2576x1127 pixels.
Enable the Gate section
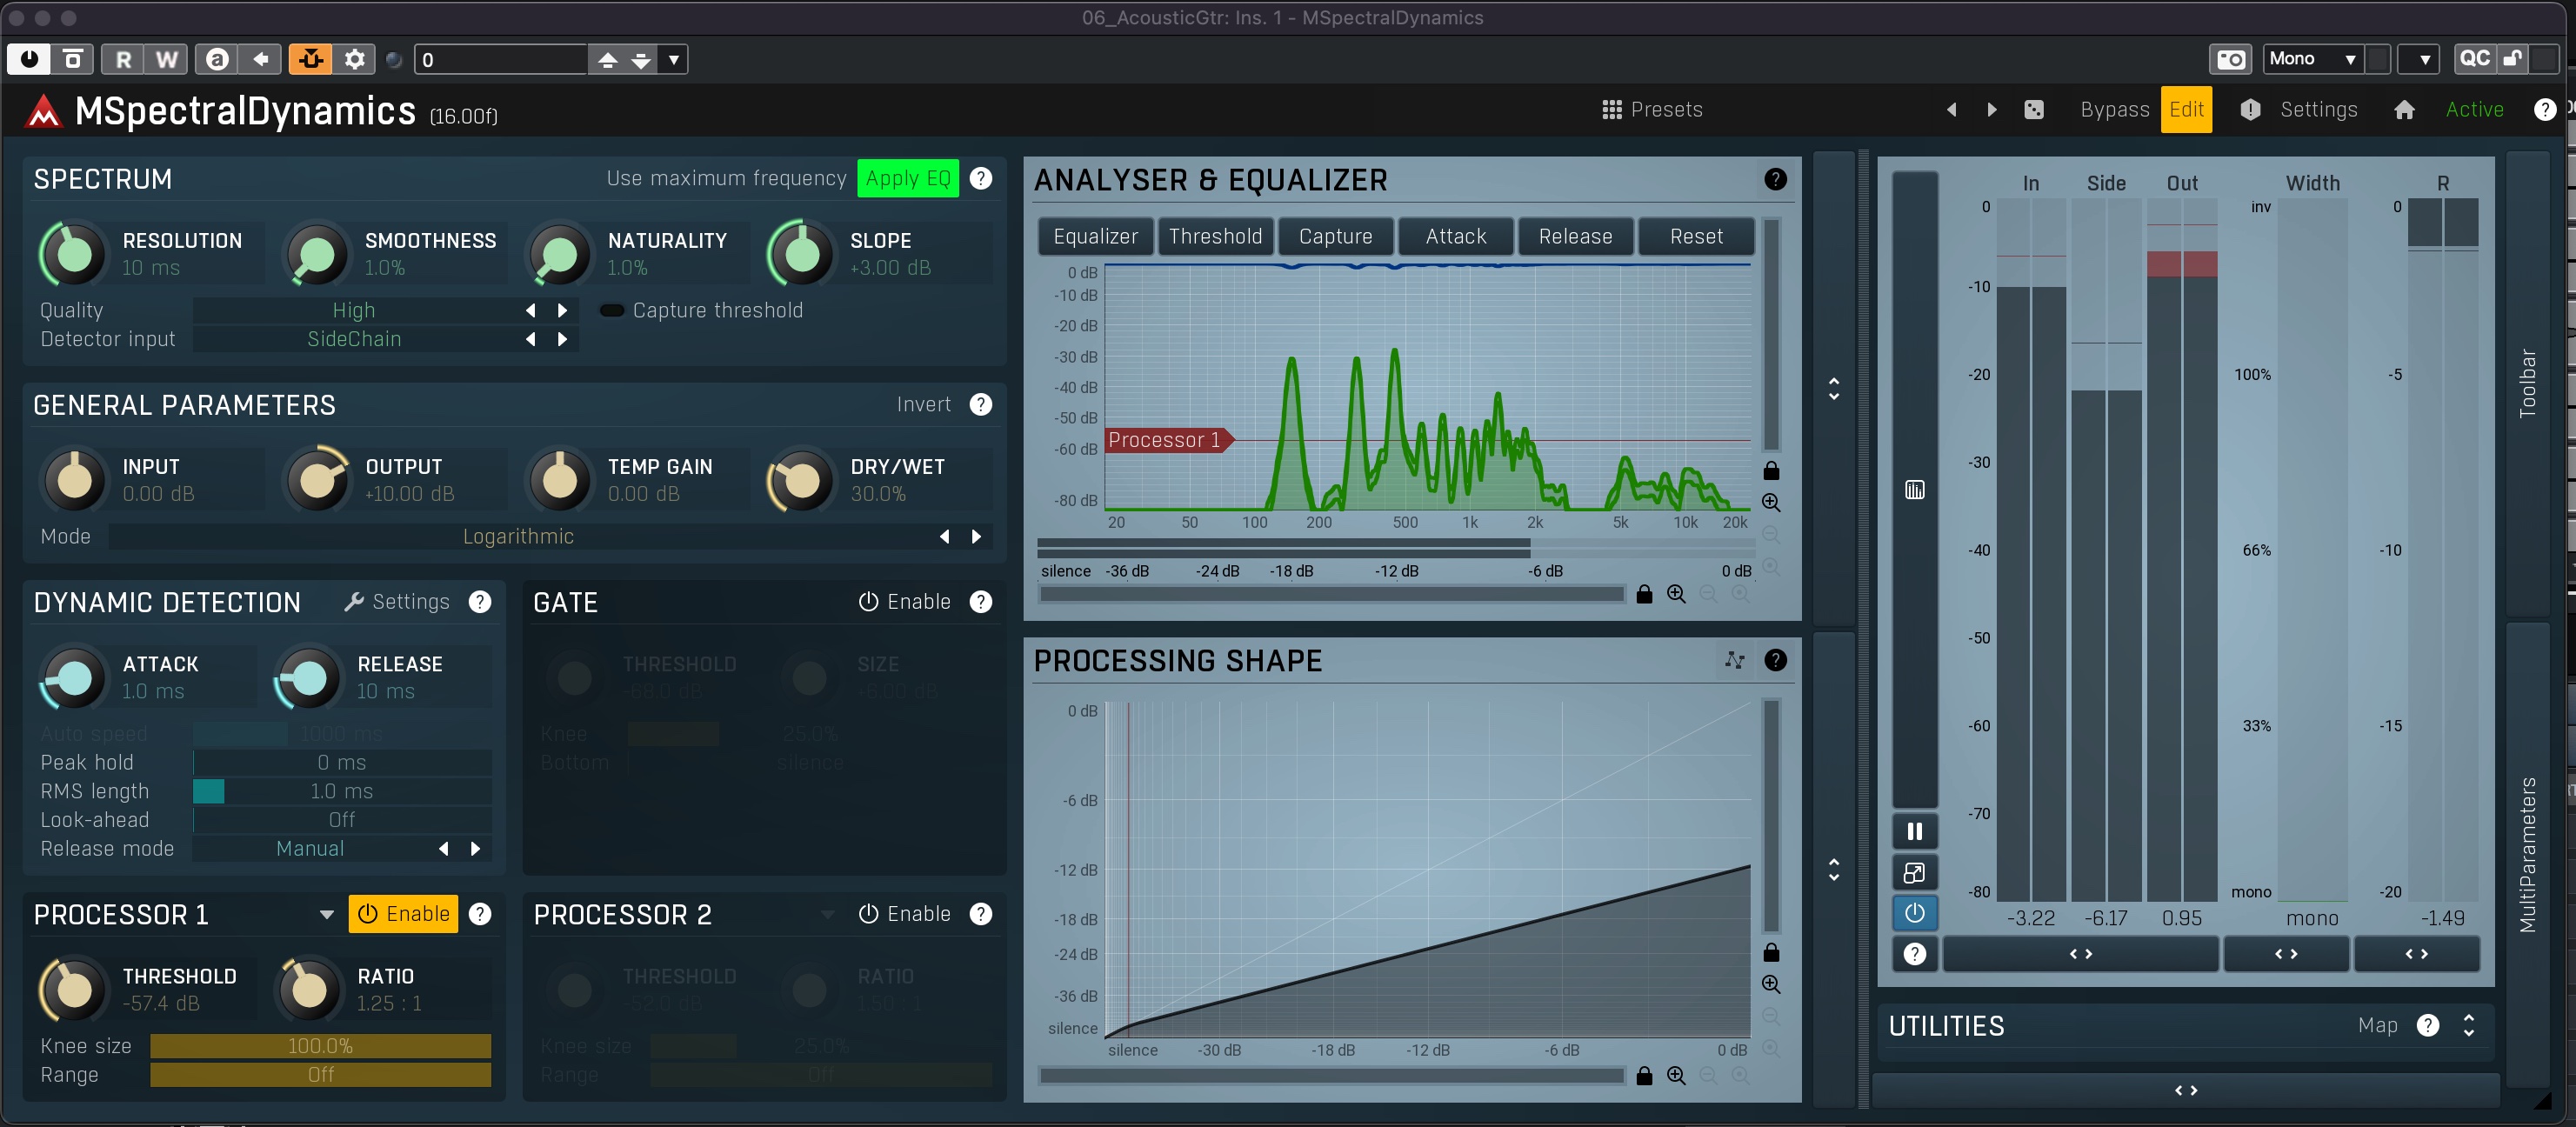[904, 602]
